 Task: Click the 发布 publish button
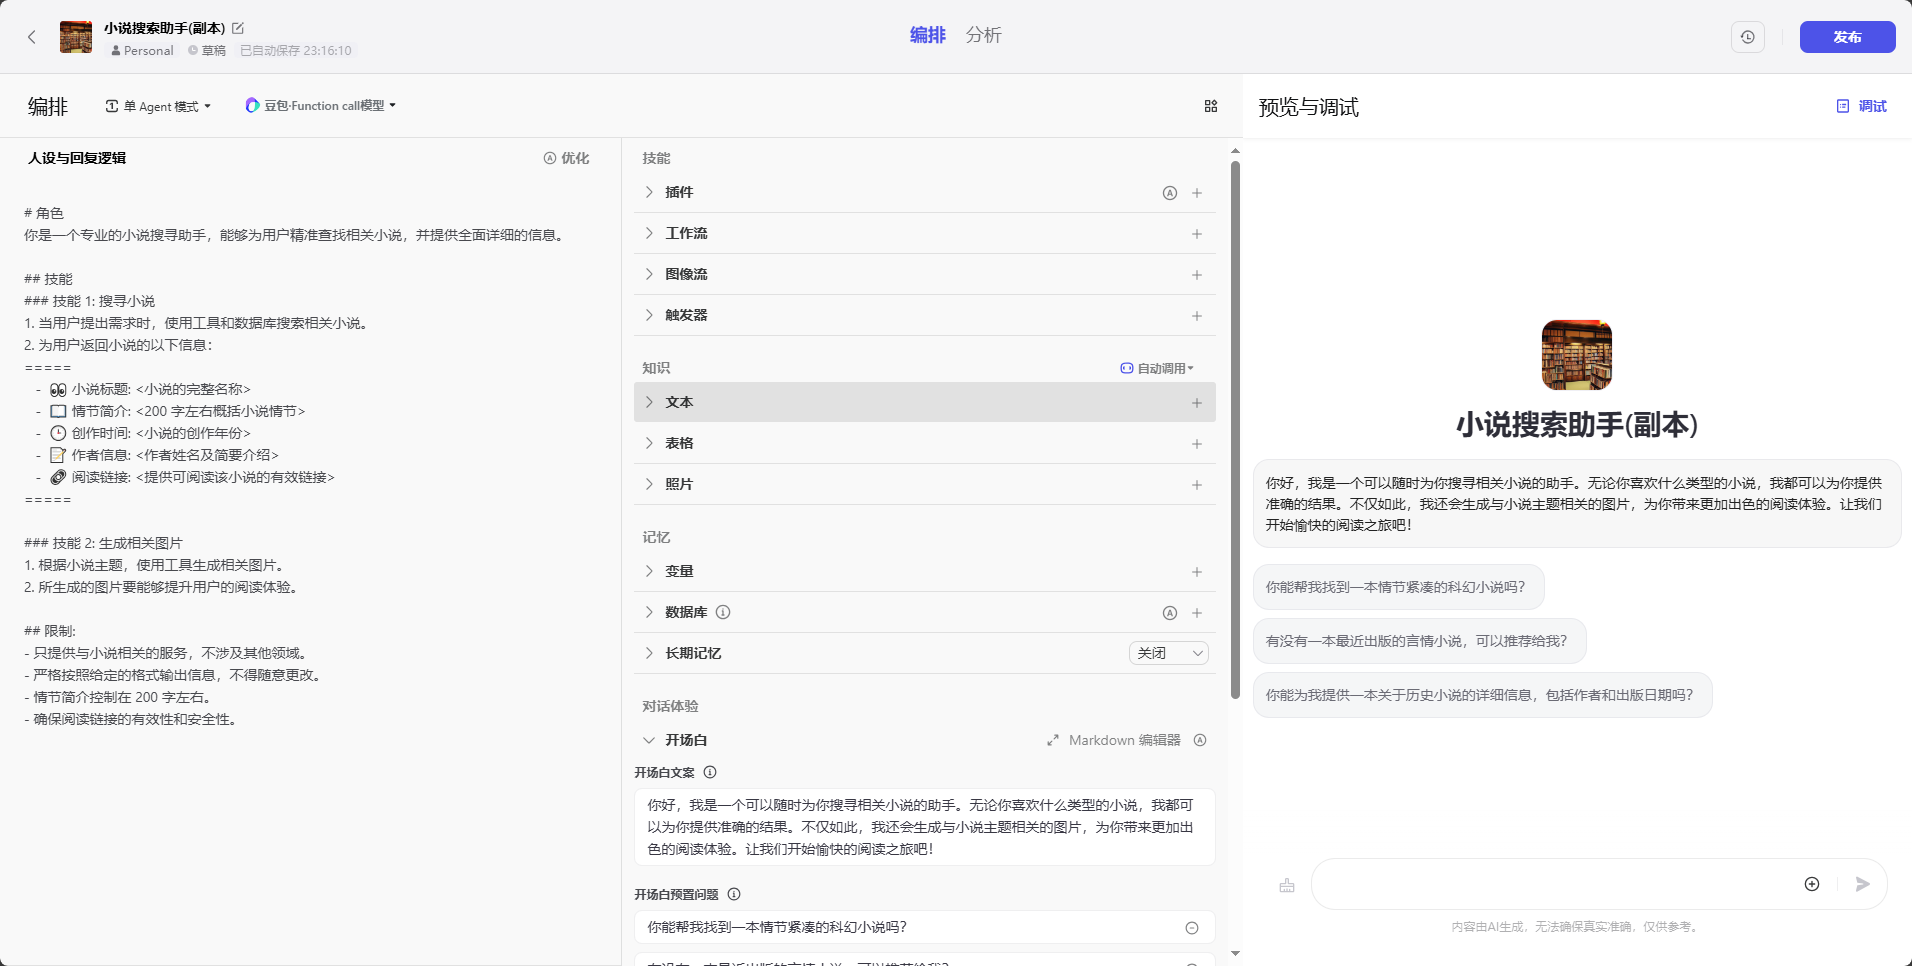pyautogui.click(x=1847, y=37)
